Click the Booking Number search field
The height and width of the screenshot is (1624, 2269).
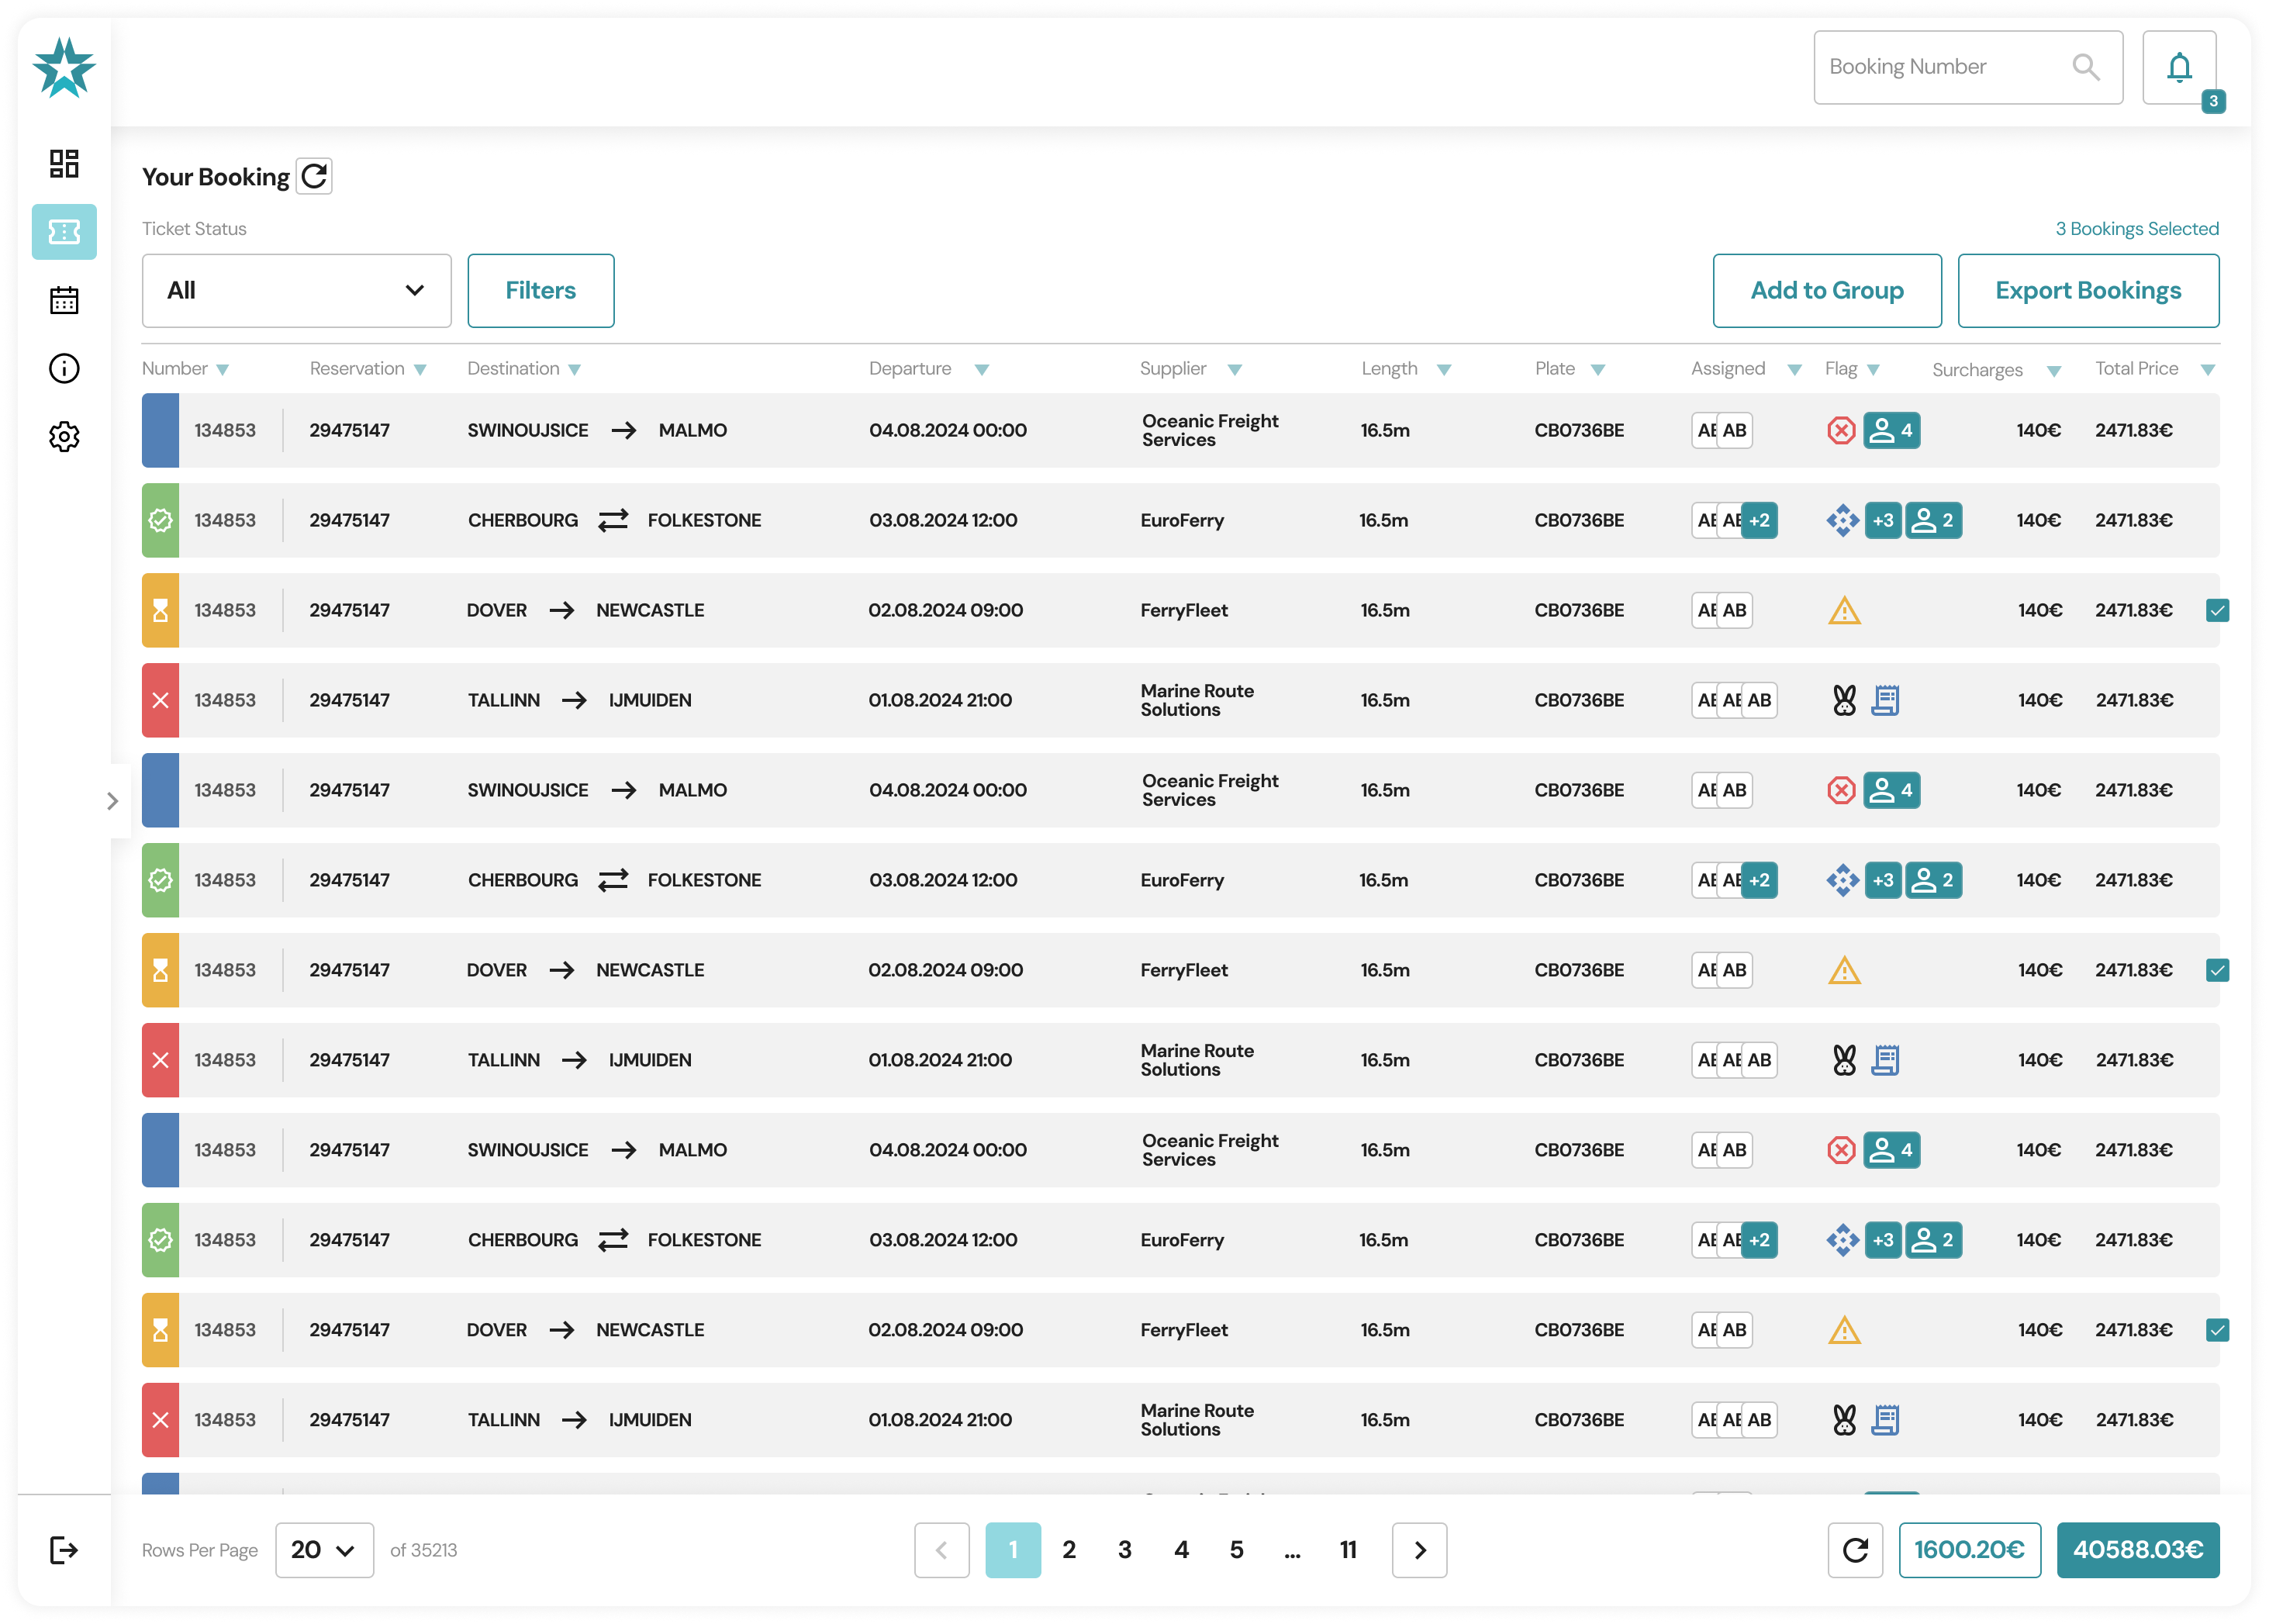[1940, 67]
